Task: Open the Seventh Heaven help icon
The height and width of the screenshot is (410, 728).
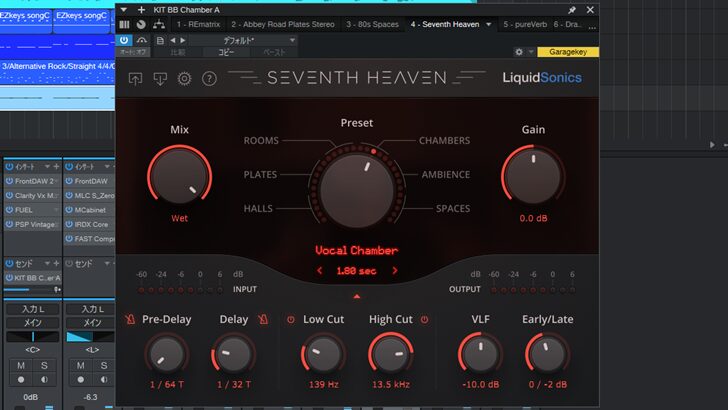Action: (x=209, y=78)
